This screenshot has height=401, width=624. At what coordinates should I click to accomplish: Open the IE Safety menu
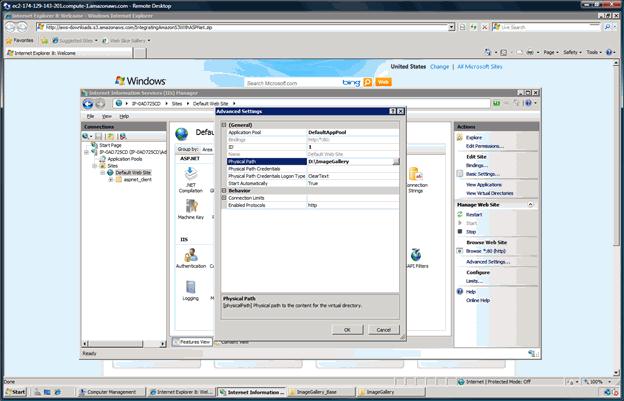[572, 52]
